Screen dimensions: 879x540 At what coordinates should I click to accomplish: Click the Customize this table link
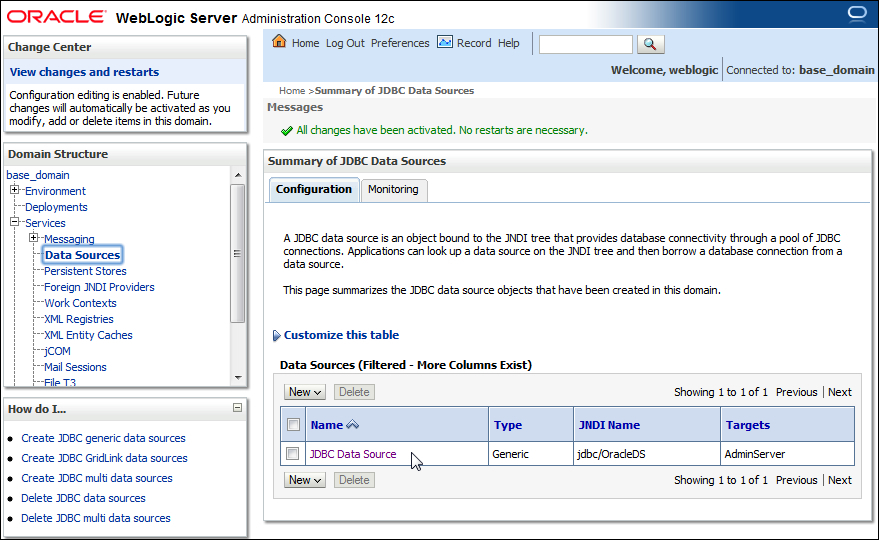coord(341,335)
